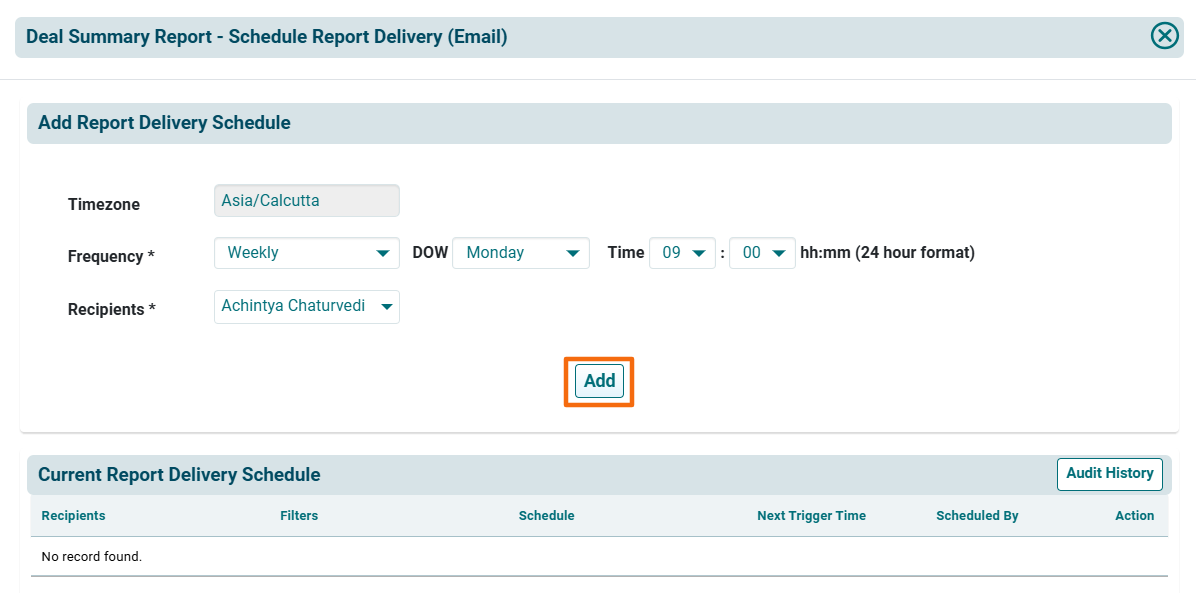Click the Scheduled By column header
The image size is (1196, 593).
[x=977, y=516]
